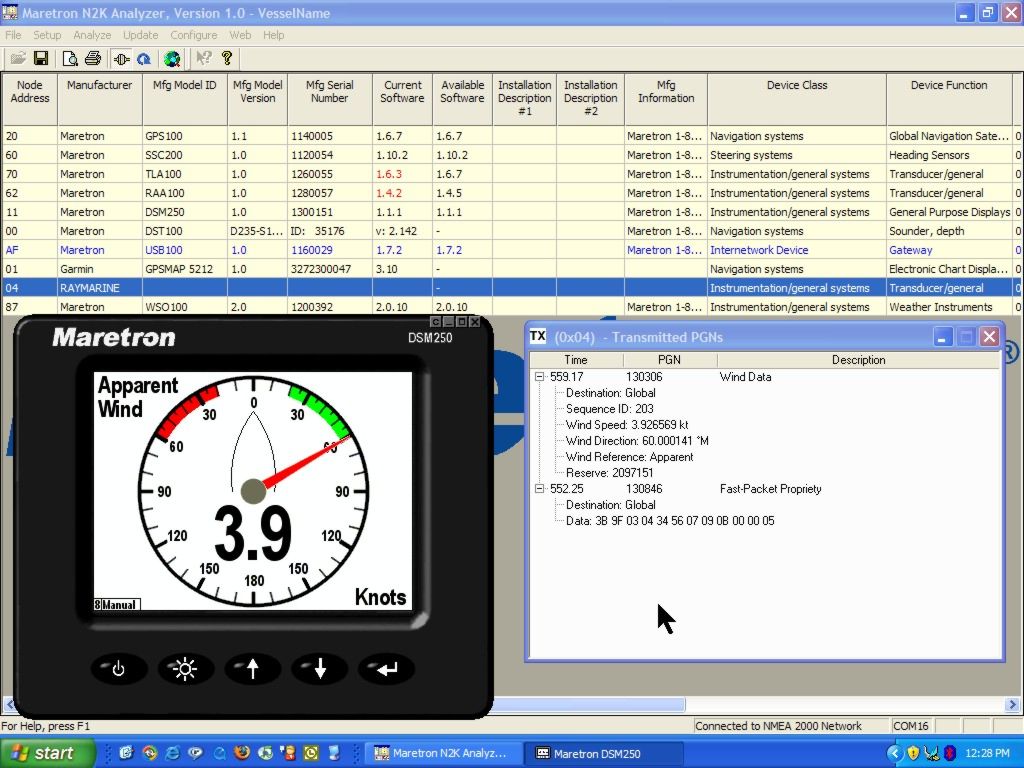The width and height of the screenshot is (1024, 768).
Task: Click the yellow question mark help icon
Action: (x=227, y=59)
